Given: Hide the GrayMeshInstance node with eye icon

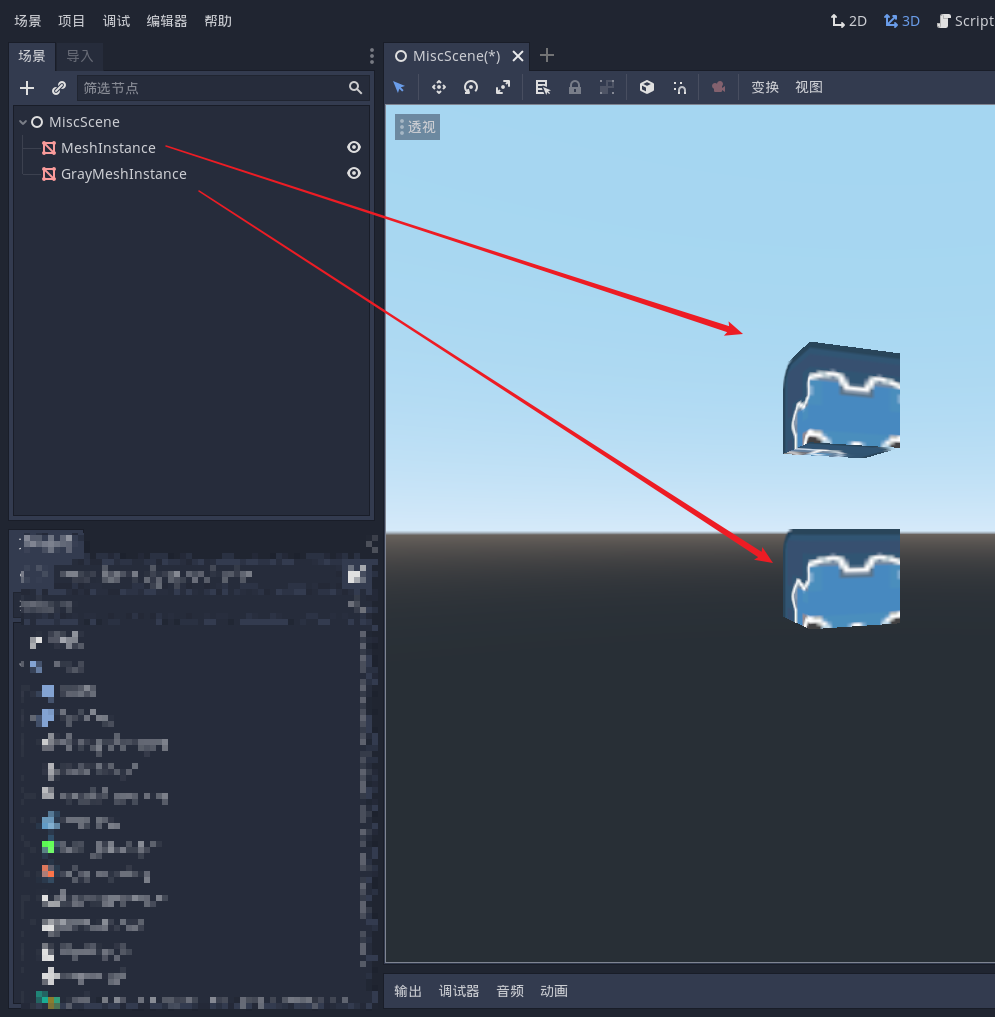Looking at the screenshot, I should (354, 173).
